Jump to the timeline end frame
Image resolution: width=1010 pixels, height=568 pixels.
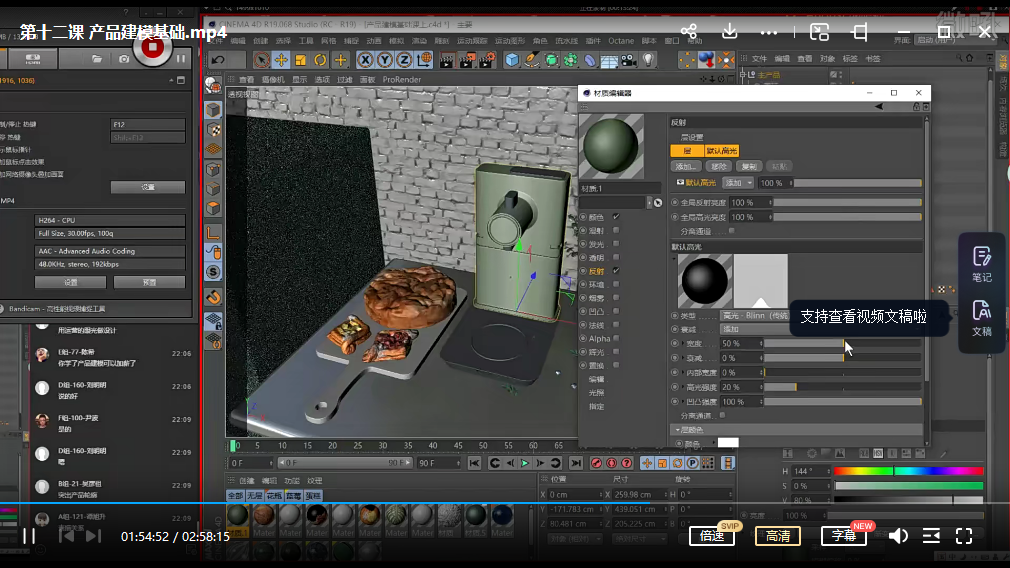coord(576,463)
